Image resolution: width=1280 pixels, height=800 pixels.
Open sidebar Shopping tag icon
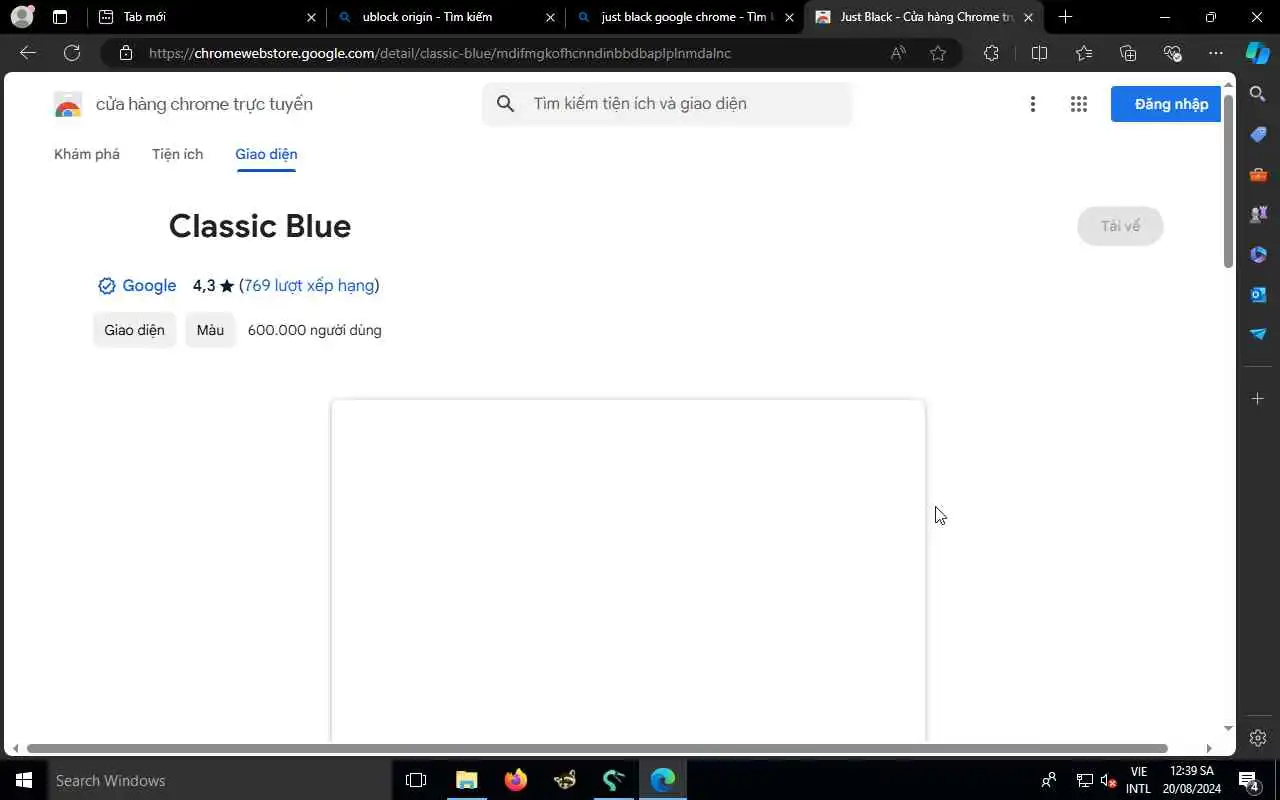point(1258,134)
